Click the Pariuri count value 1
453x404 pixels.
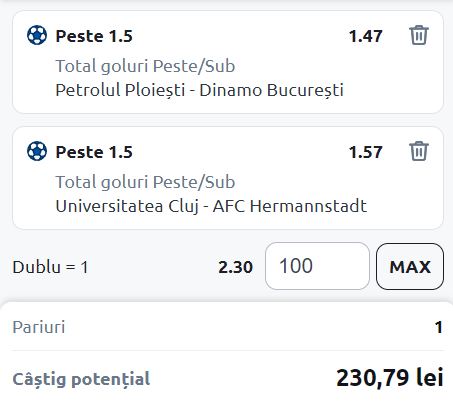(439, 327)
